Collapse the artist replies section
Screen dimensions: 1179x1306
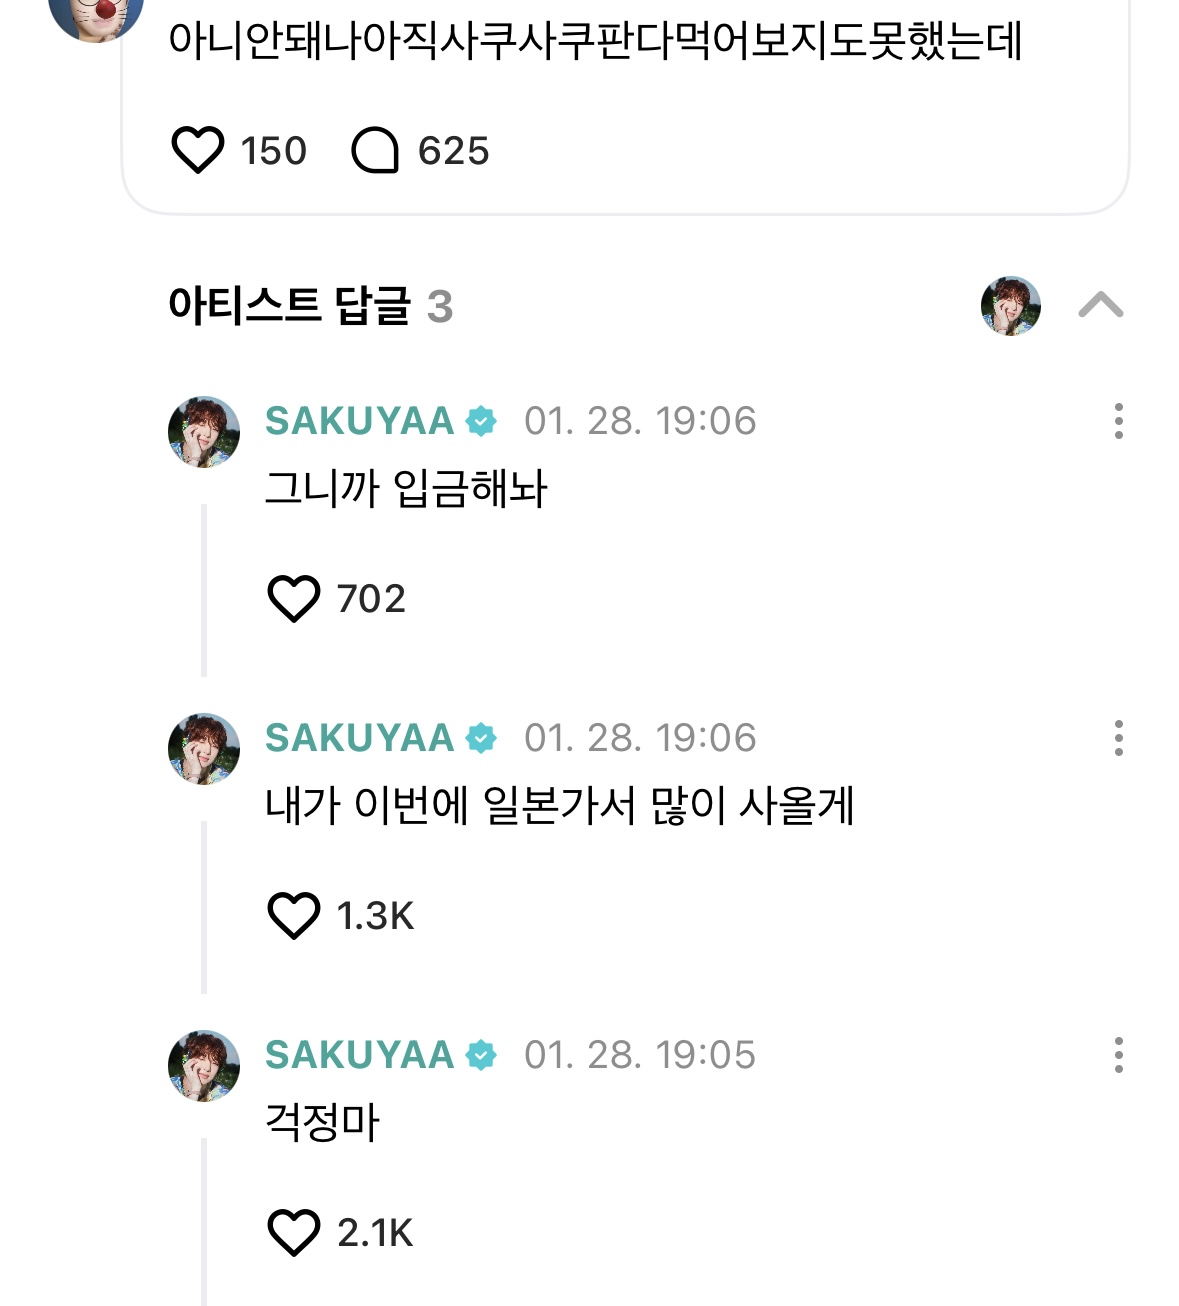(1101, 305)
